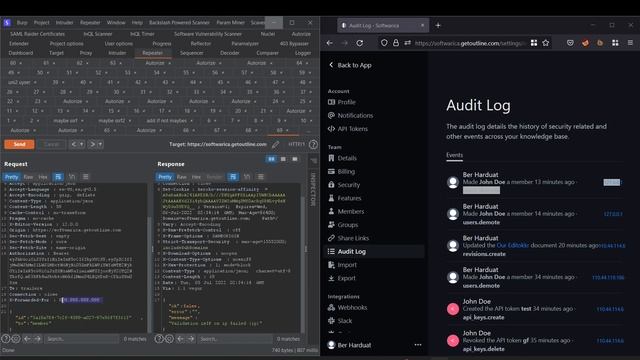Reload the Audit Log page in Firefox
640x360 pixels.
(x=360, y=43)
